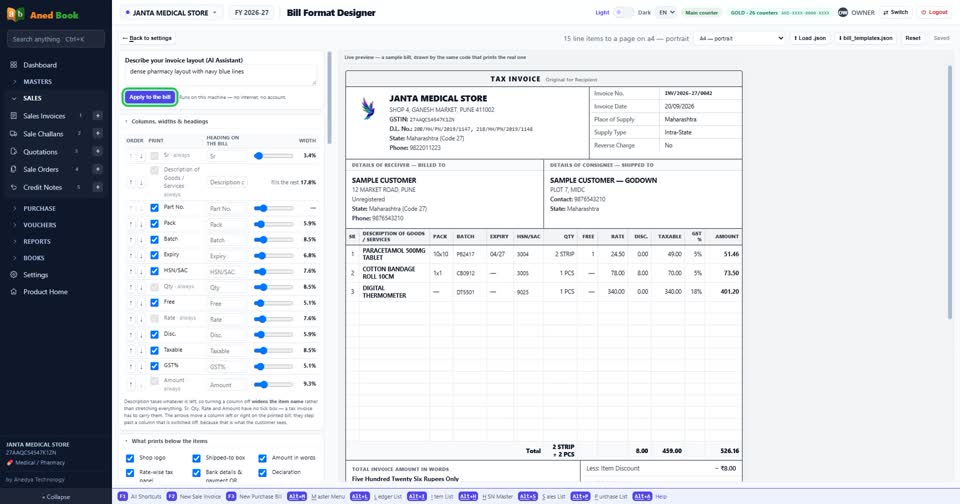Move the Free column down
Screen dimensions: 960x504
pyautogui.click(x=141, y=303)
